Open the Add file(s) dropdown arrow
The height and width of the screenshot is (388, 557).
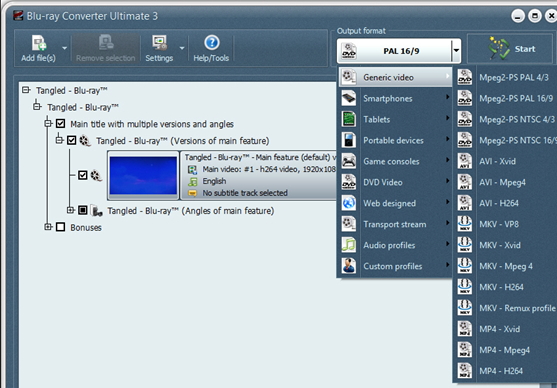[64, 48]
